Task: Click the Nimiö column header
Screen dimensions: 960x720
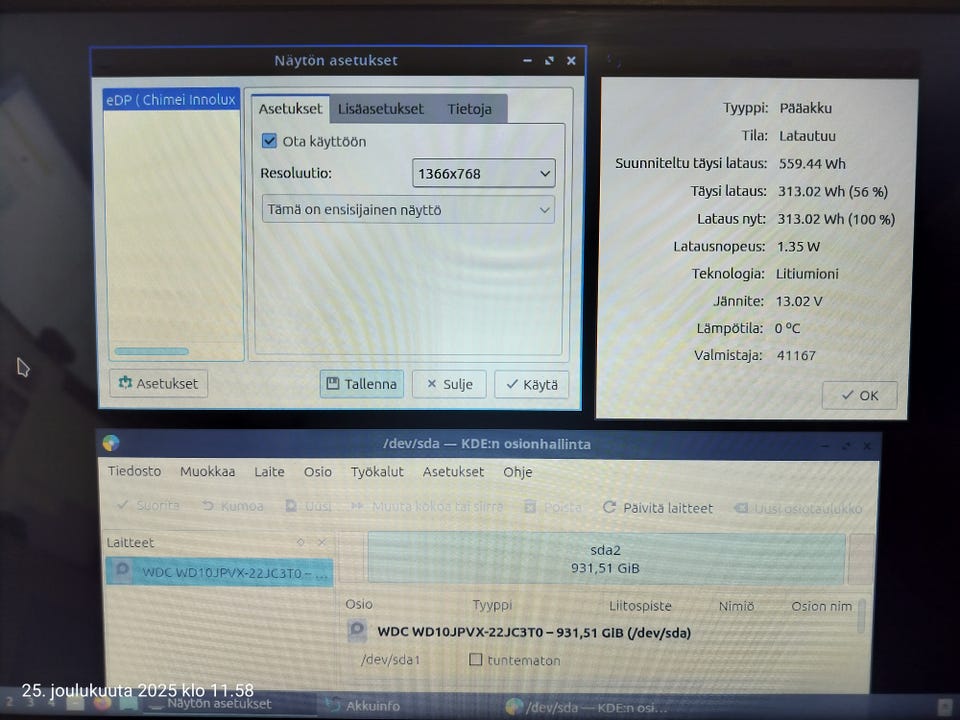Action: (737, 606)
